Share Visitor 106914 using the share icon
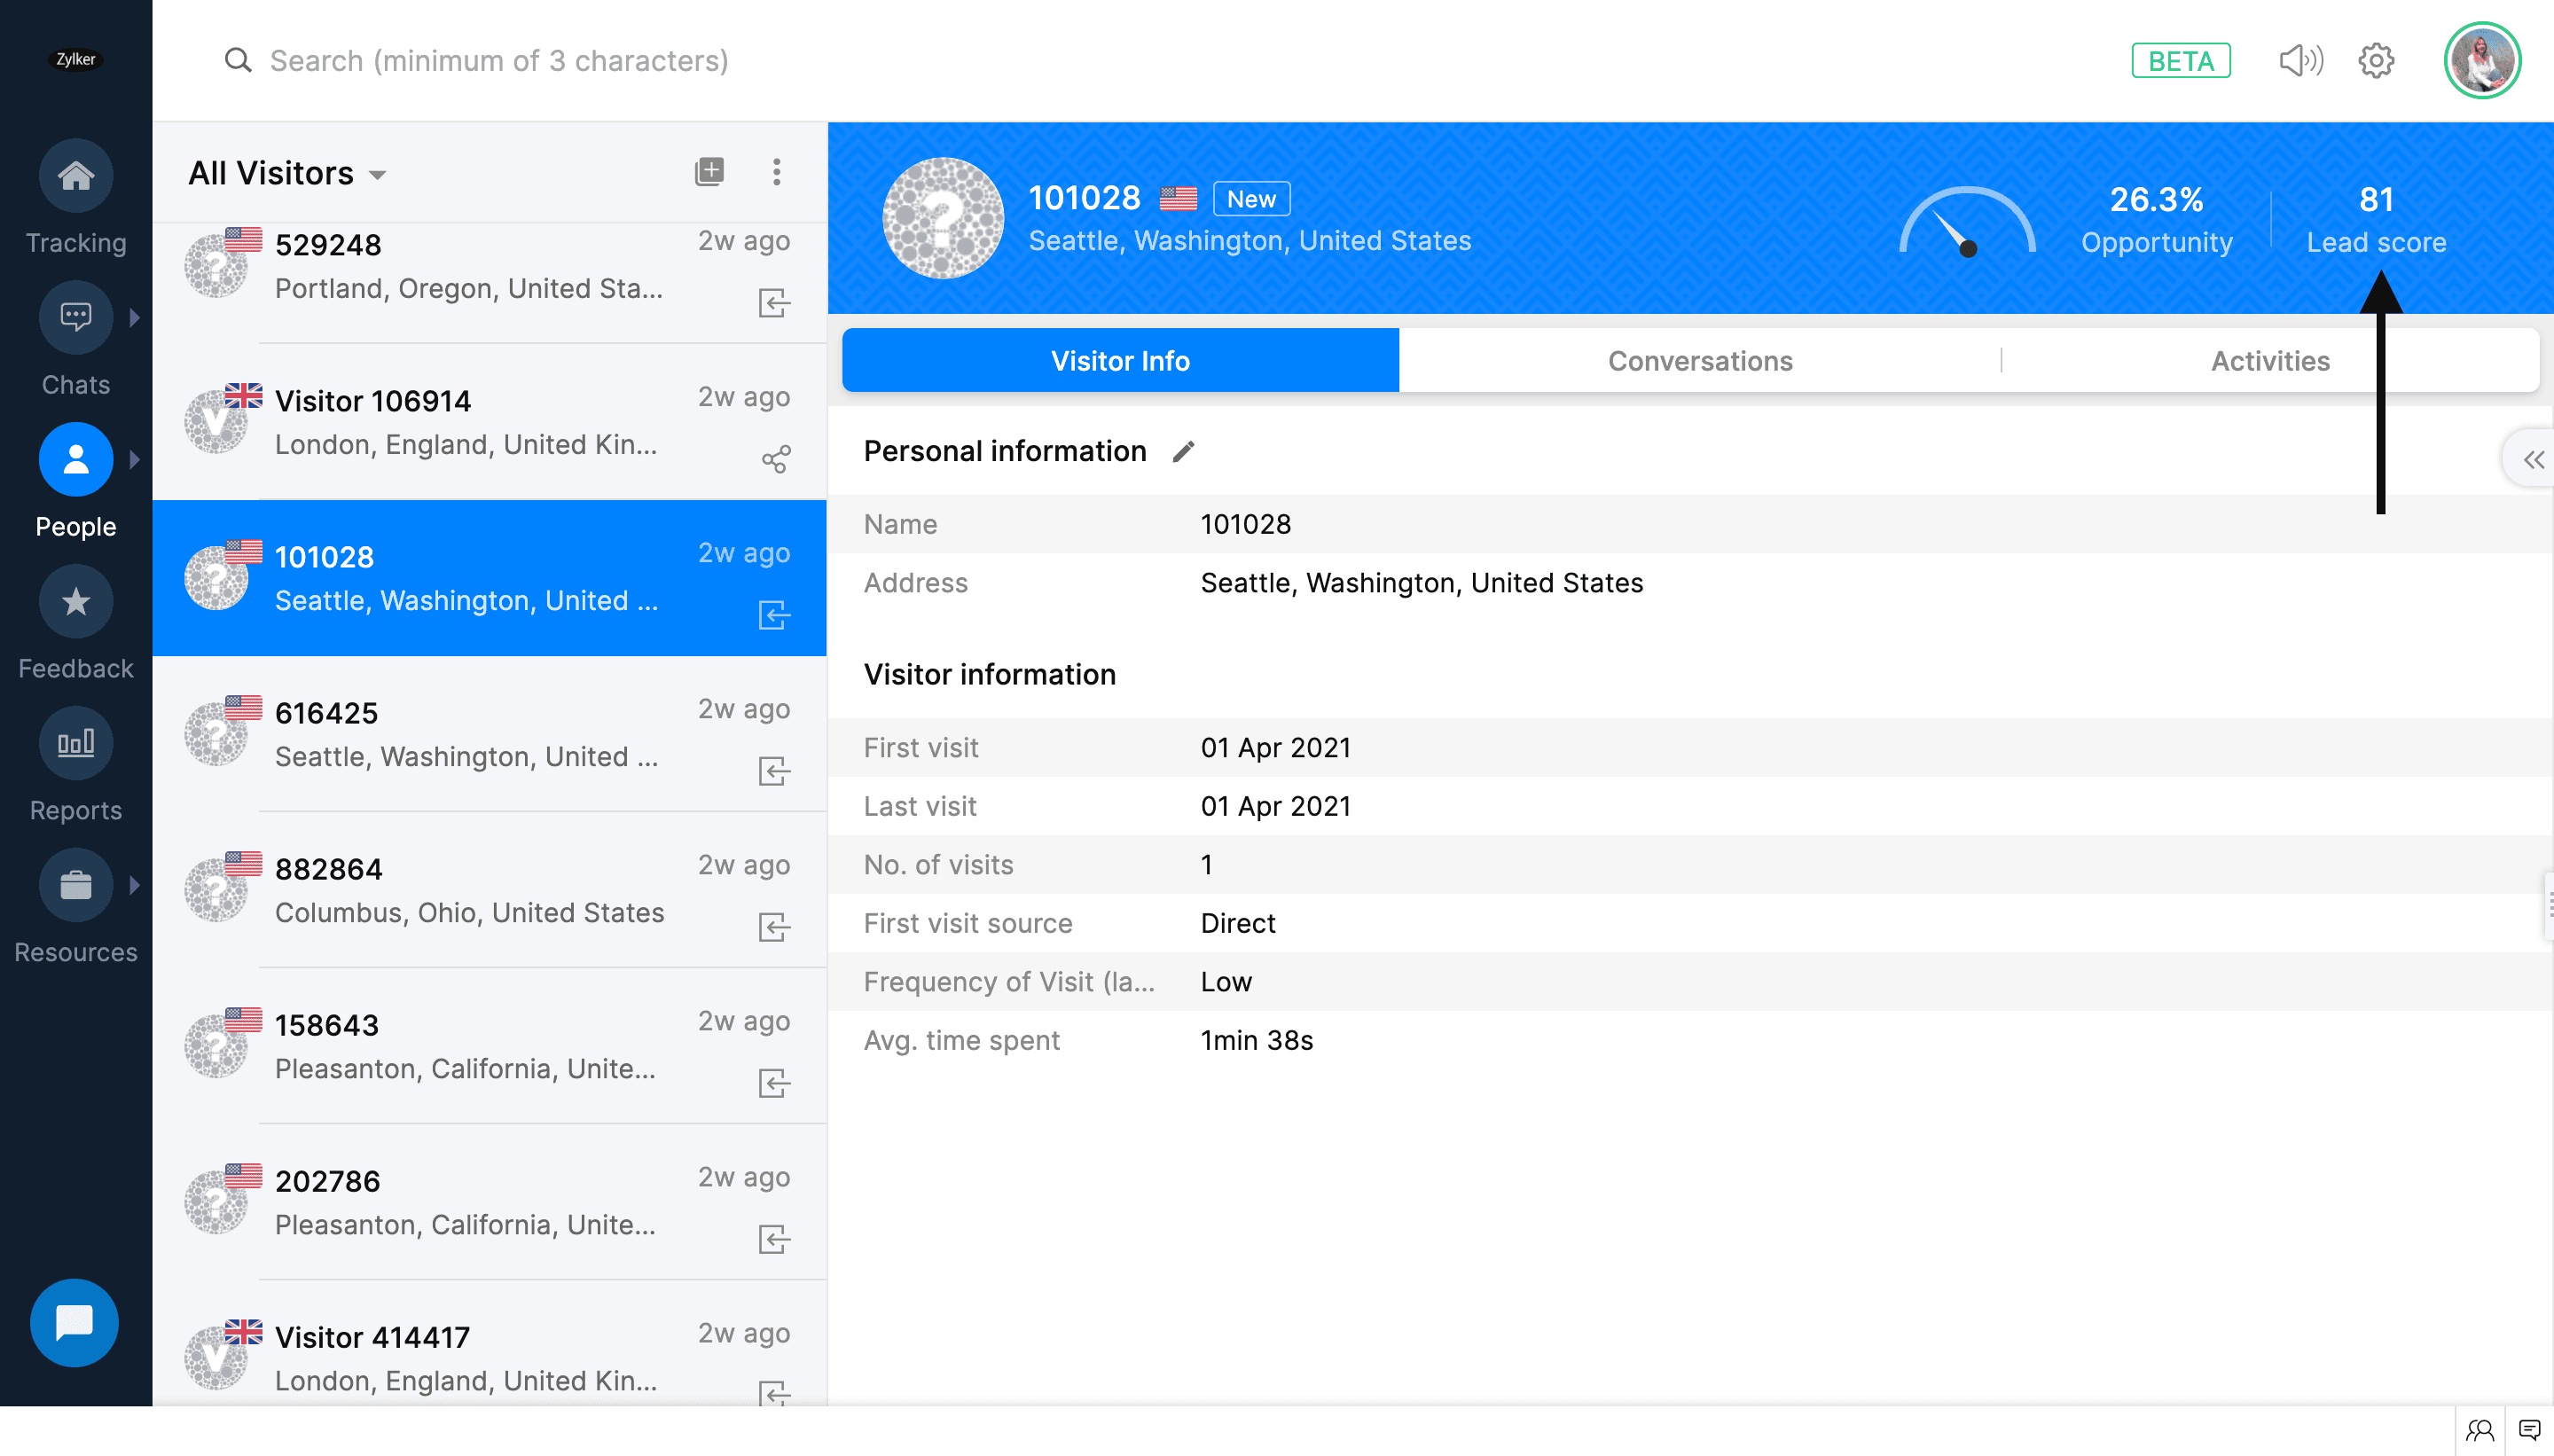The height and width of the screenshot is (1456, 2554). coord(777,460)
